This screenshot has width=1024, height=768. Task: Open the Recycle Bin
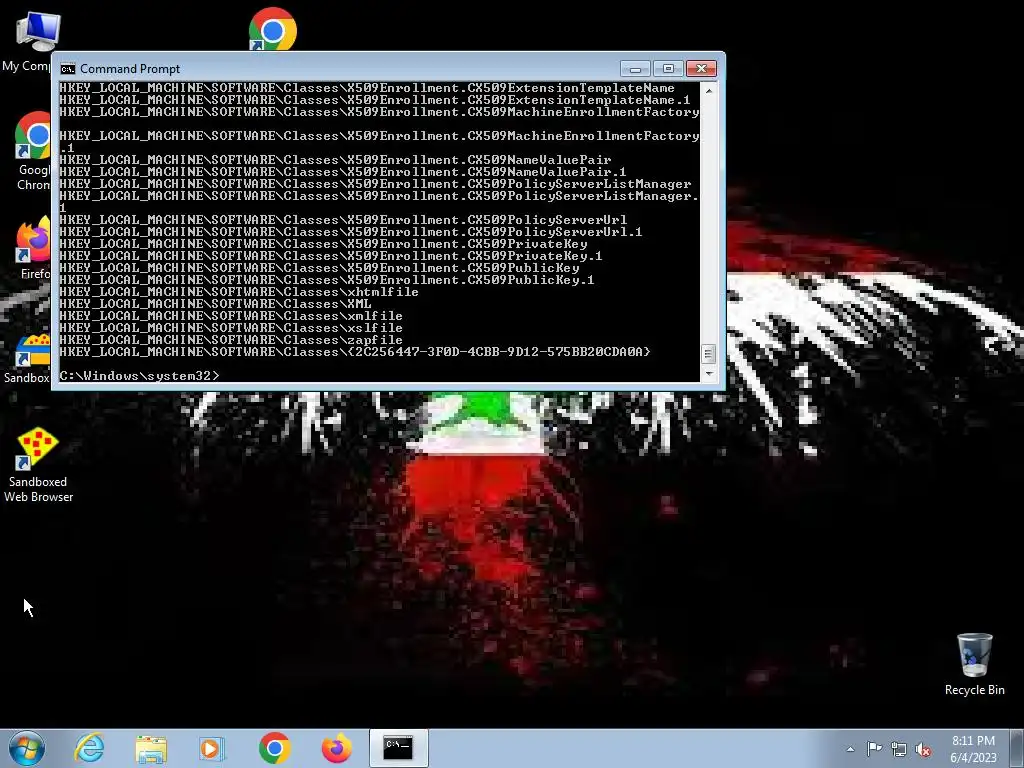[x=974, y=664]
